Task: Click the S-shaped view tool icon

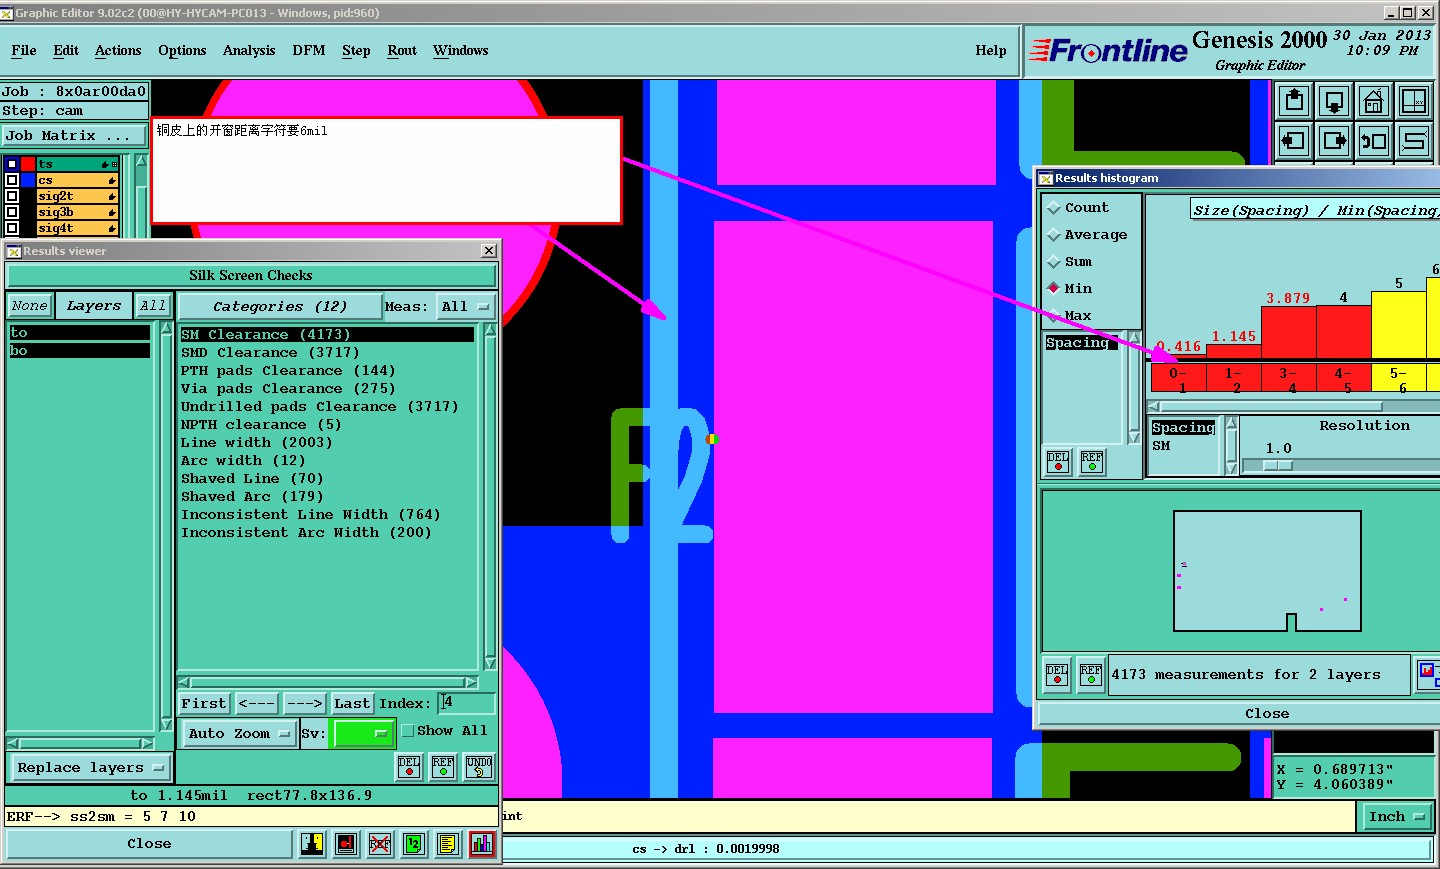Action: click(1414, 141)
